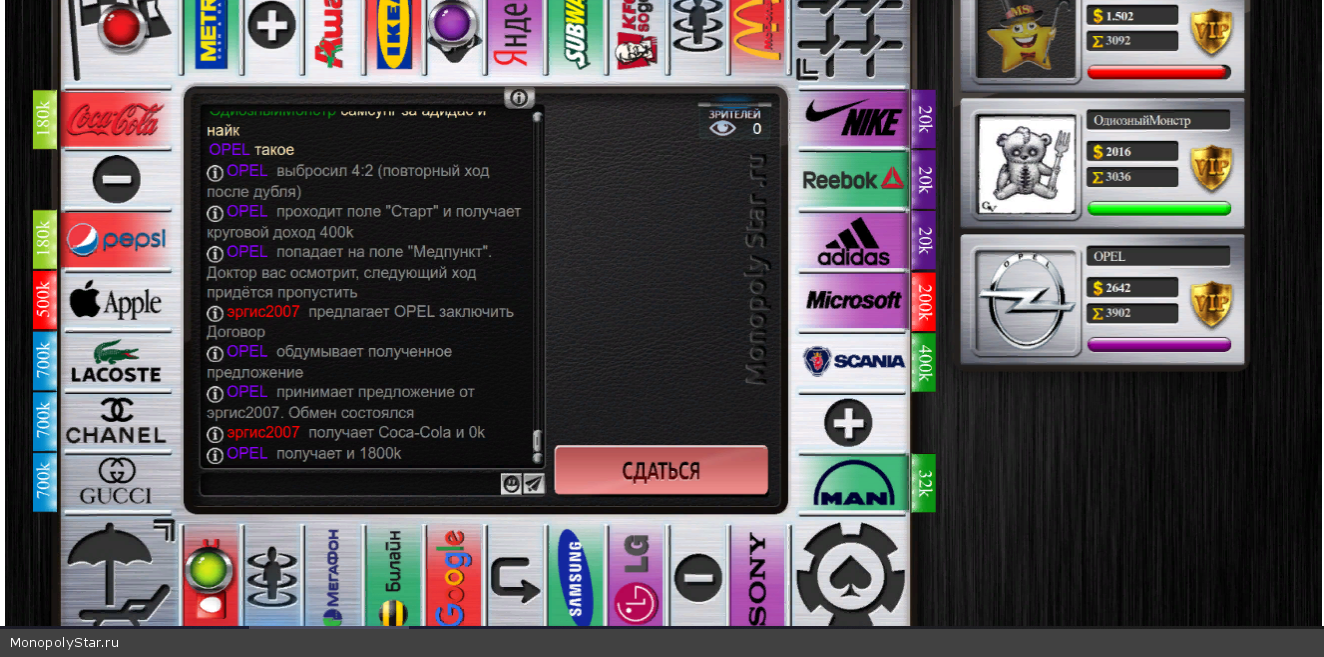
Task: Click OPEL player's VIP badge
Action: (1210, 304)
